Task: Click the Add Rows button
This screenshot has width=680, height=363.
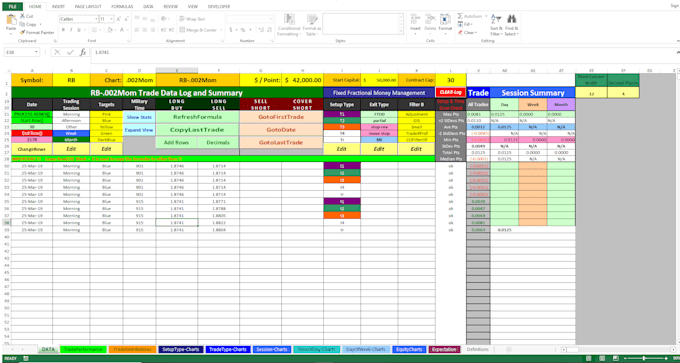Action: coord(177,142)
